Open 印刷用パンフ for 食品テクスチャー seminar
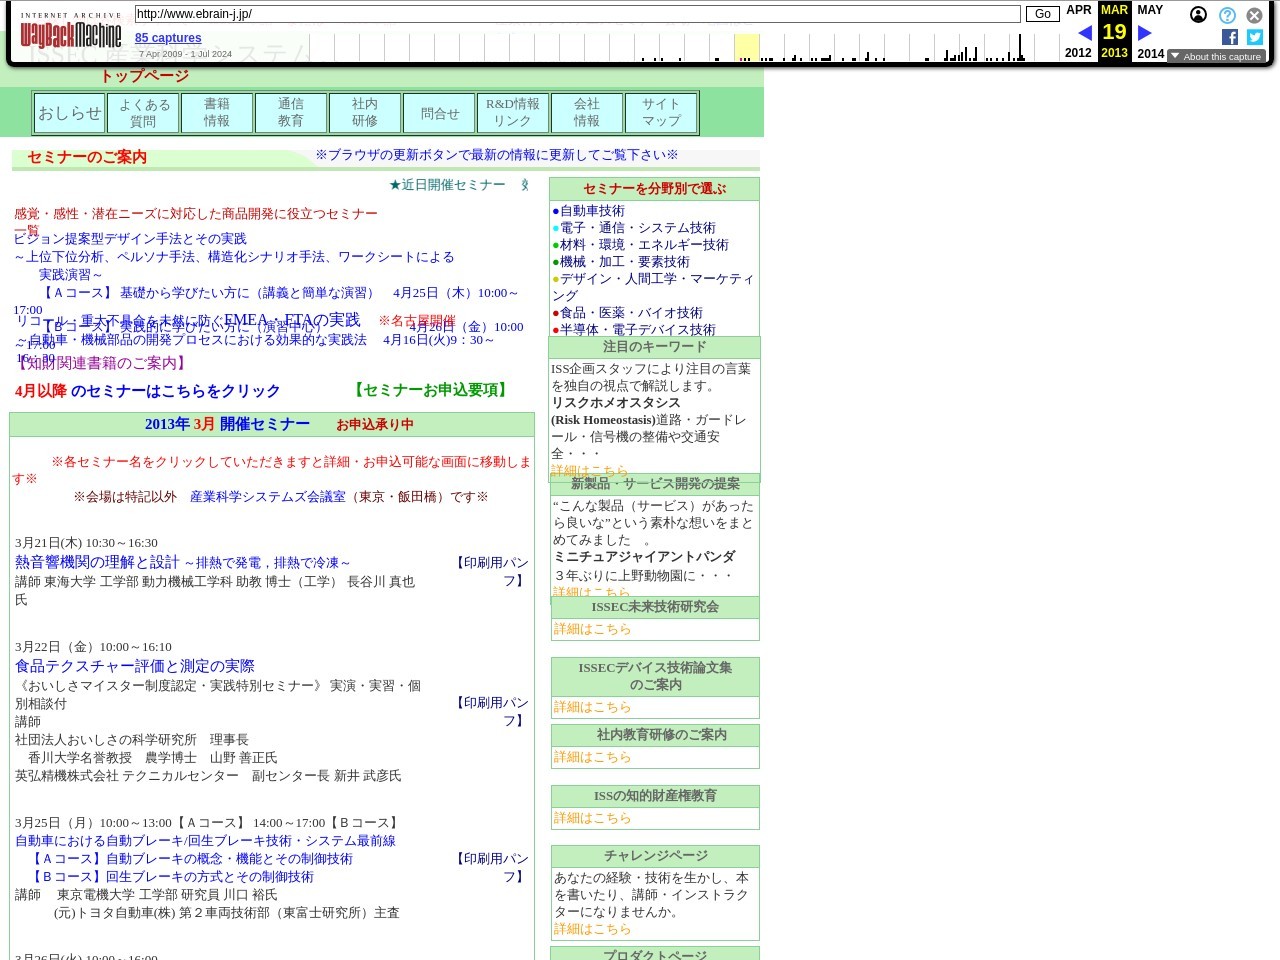The height and width of the screenshot is (960, 1280). (x=491, y=712)
